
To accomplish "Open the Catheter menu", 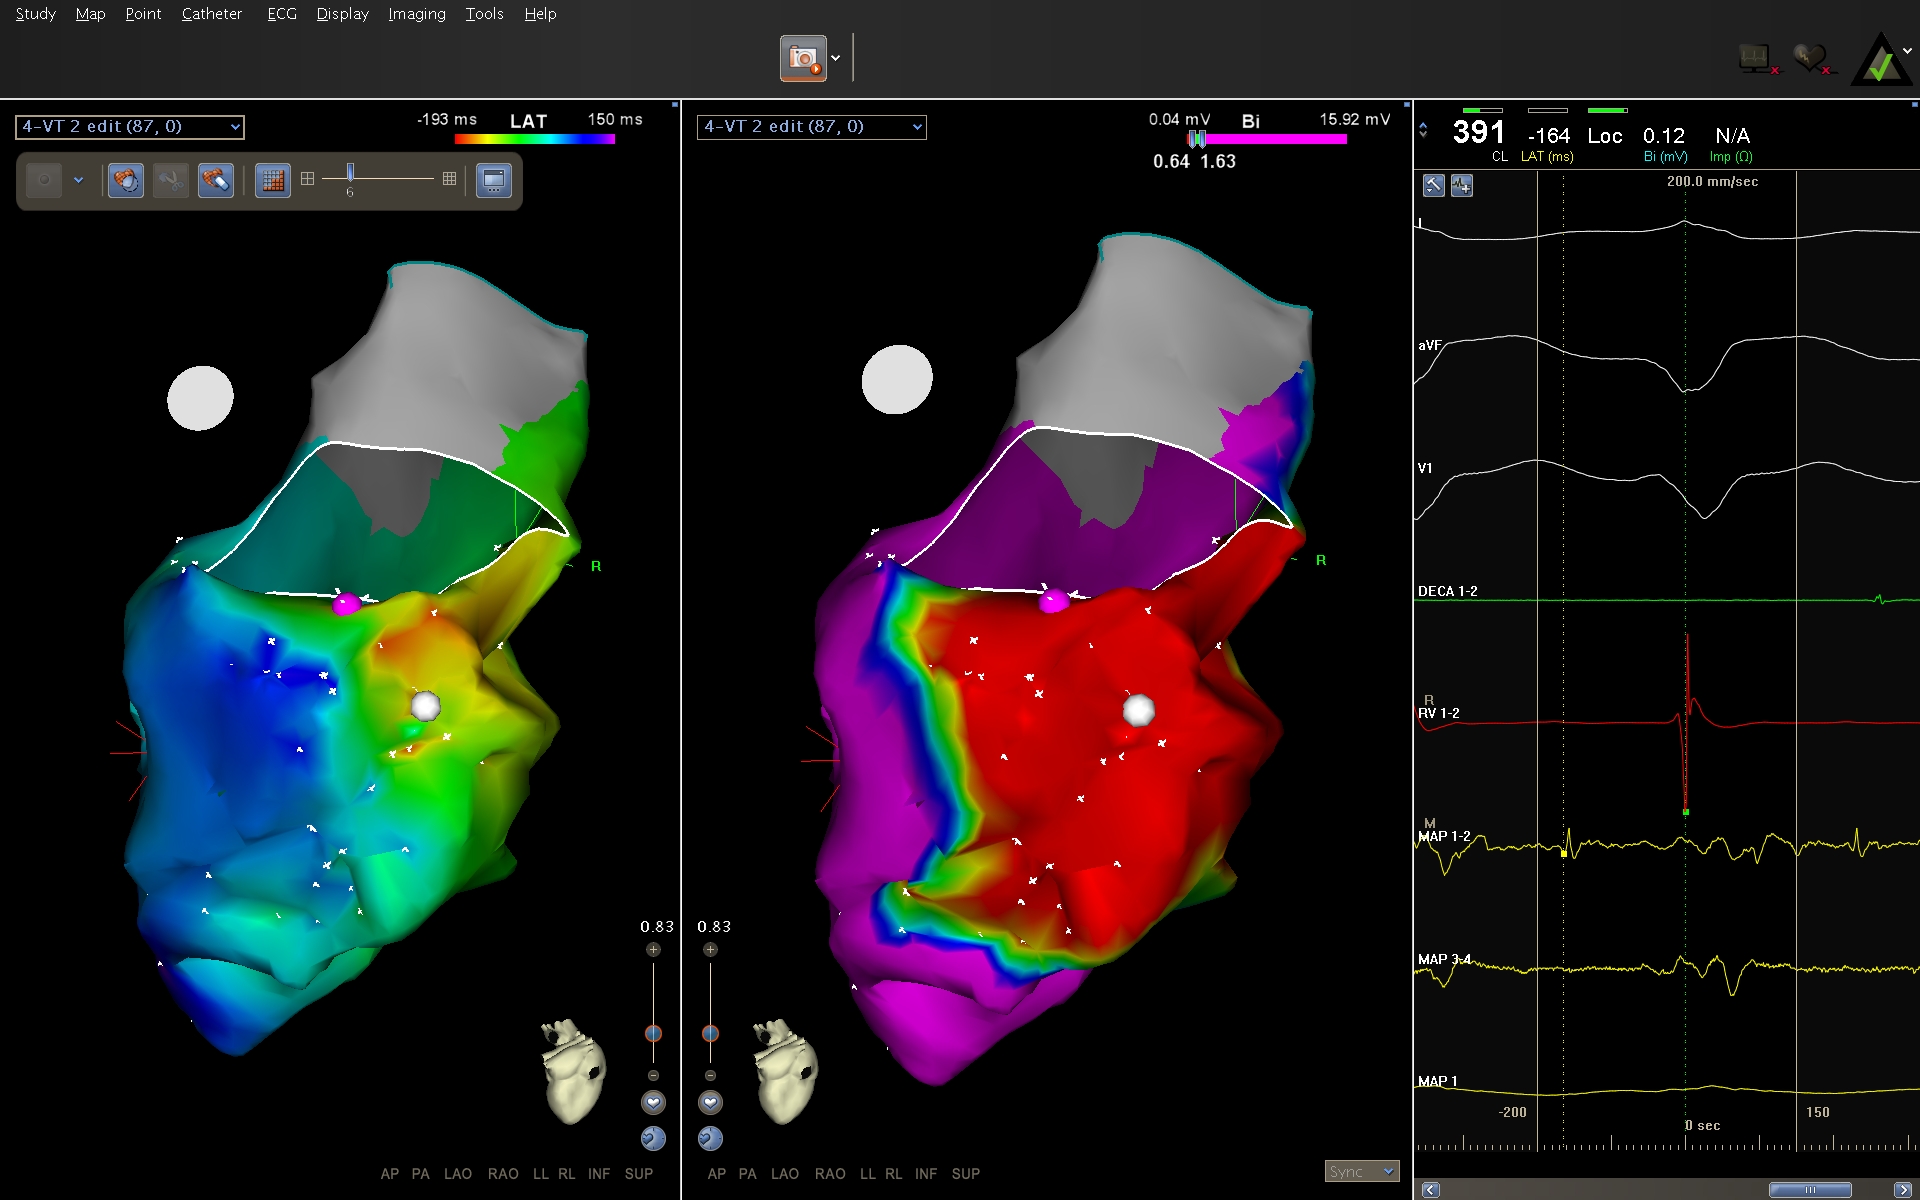I will pos(211,14).
